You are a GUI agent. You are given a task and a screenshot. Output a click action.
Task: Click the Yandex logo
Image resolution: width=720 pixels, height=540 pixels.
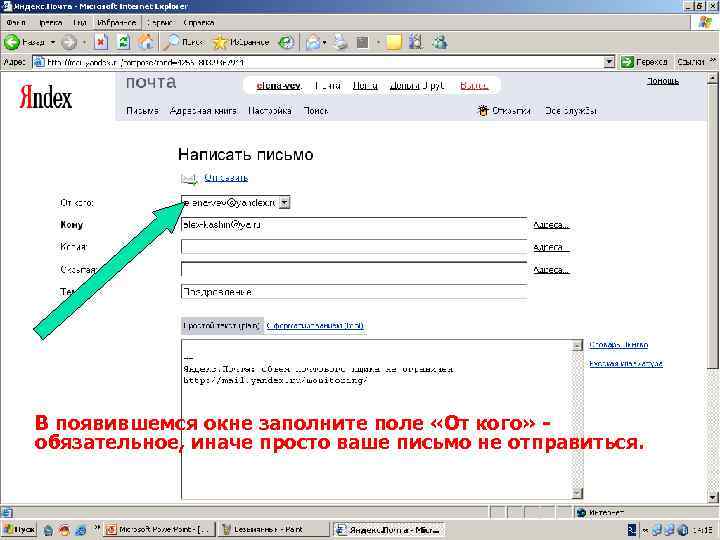[x=45, y=97]
